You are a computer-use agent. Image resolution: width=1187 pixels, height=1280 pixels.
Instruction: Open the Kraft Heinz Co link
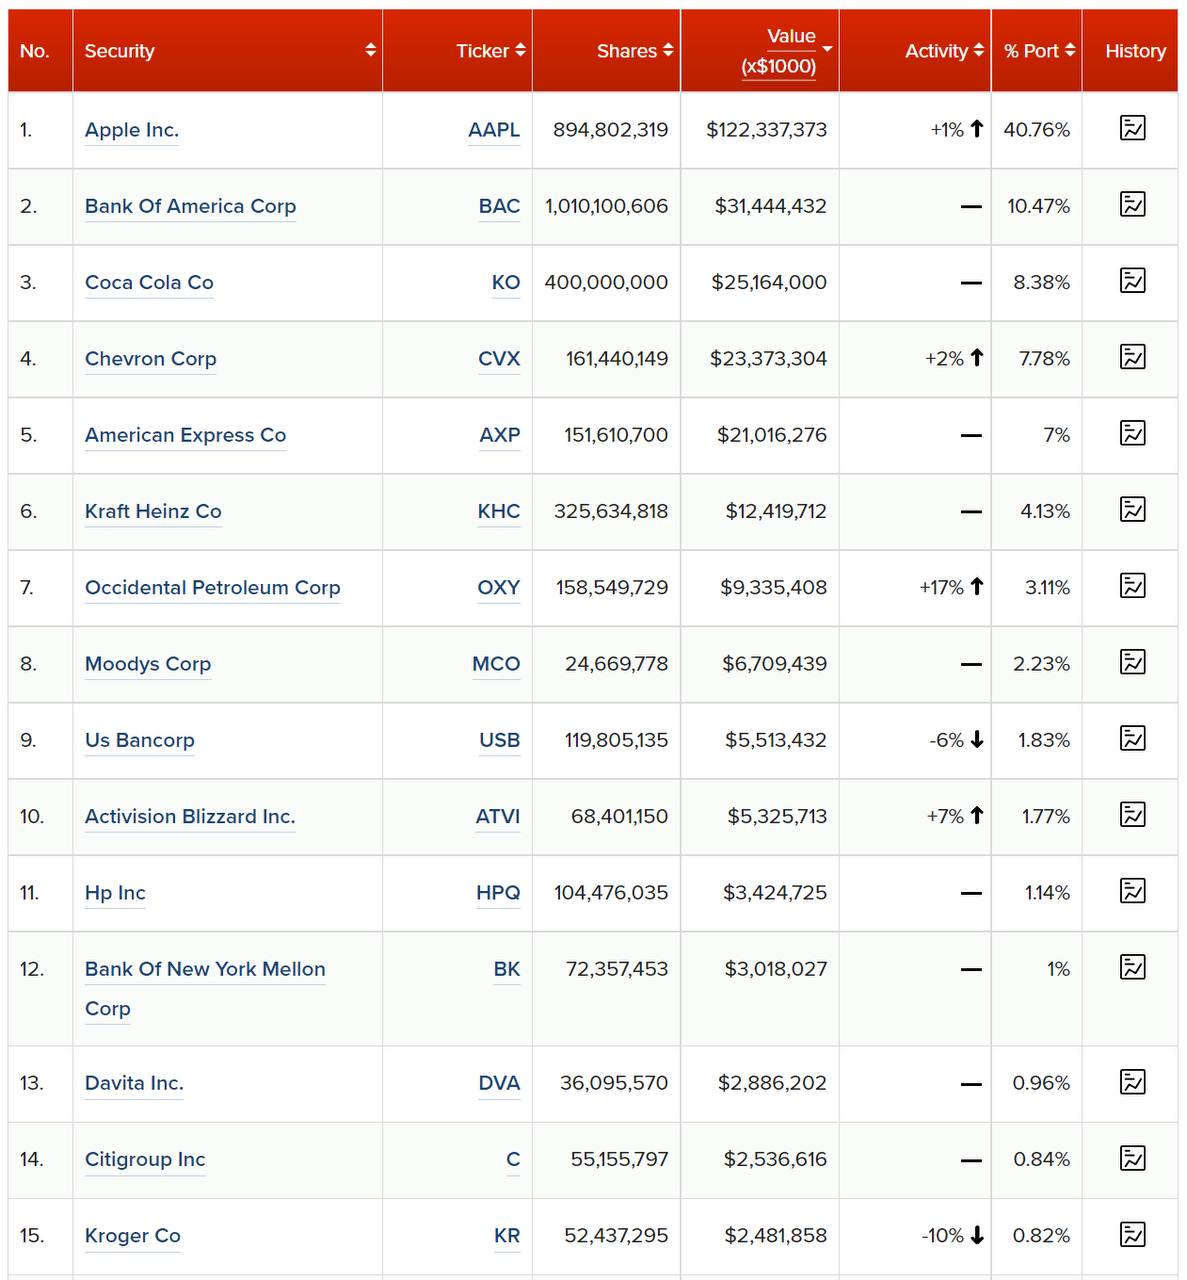(153, 511)
